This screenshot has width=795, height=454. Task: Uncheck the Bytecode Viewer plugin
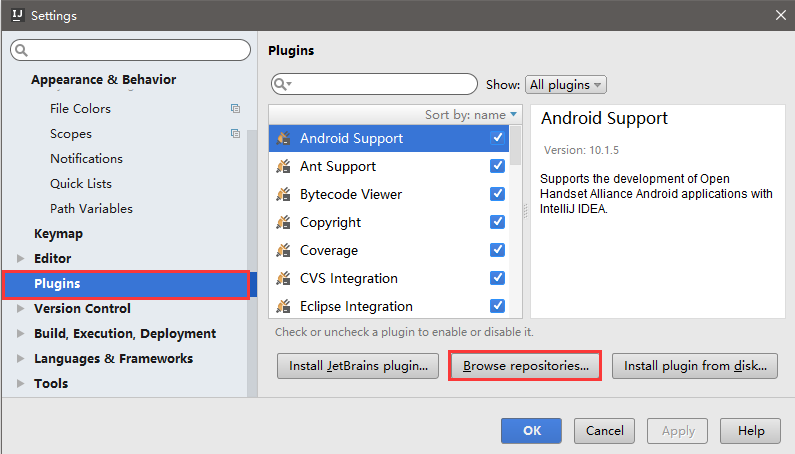[497, 194]
